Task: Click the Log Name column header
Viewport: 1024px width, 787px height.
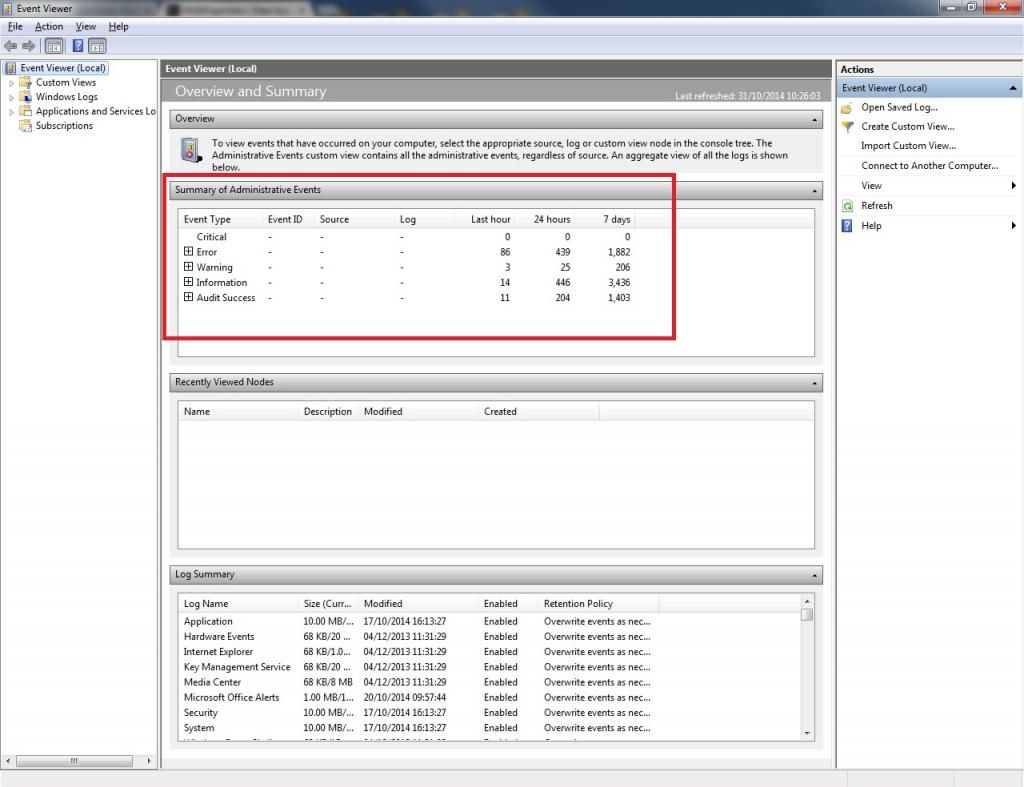Action: coord(238,603)
